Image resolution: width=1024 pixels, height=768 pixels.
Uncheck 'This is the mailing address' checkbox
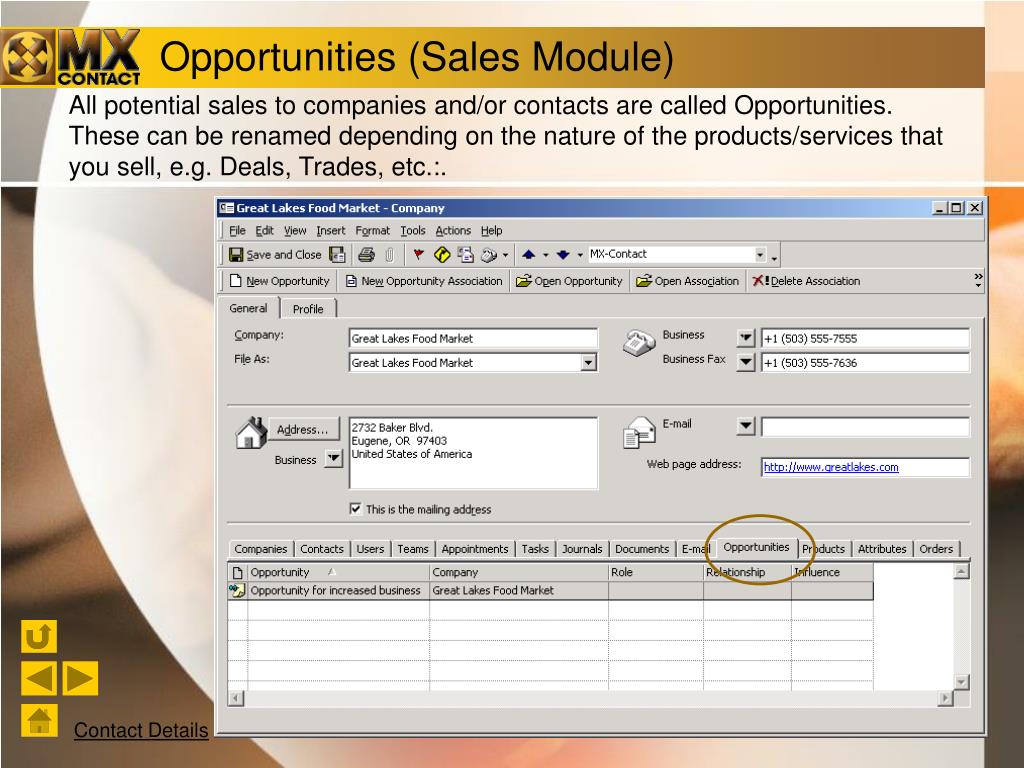[356, 509]
